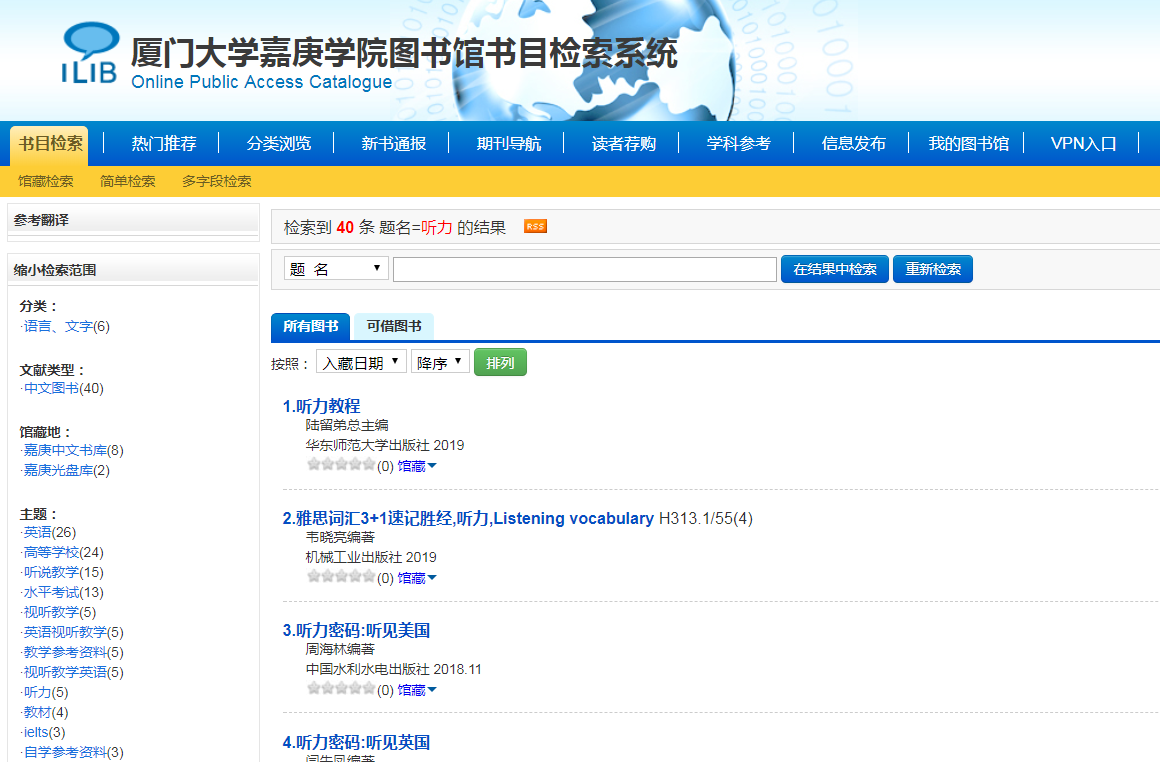The image size is (1160, 762).
Task: Click star rating for 听力教程
Action: pyautogui.click(x=340, y=465)
